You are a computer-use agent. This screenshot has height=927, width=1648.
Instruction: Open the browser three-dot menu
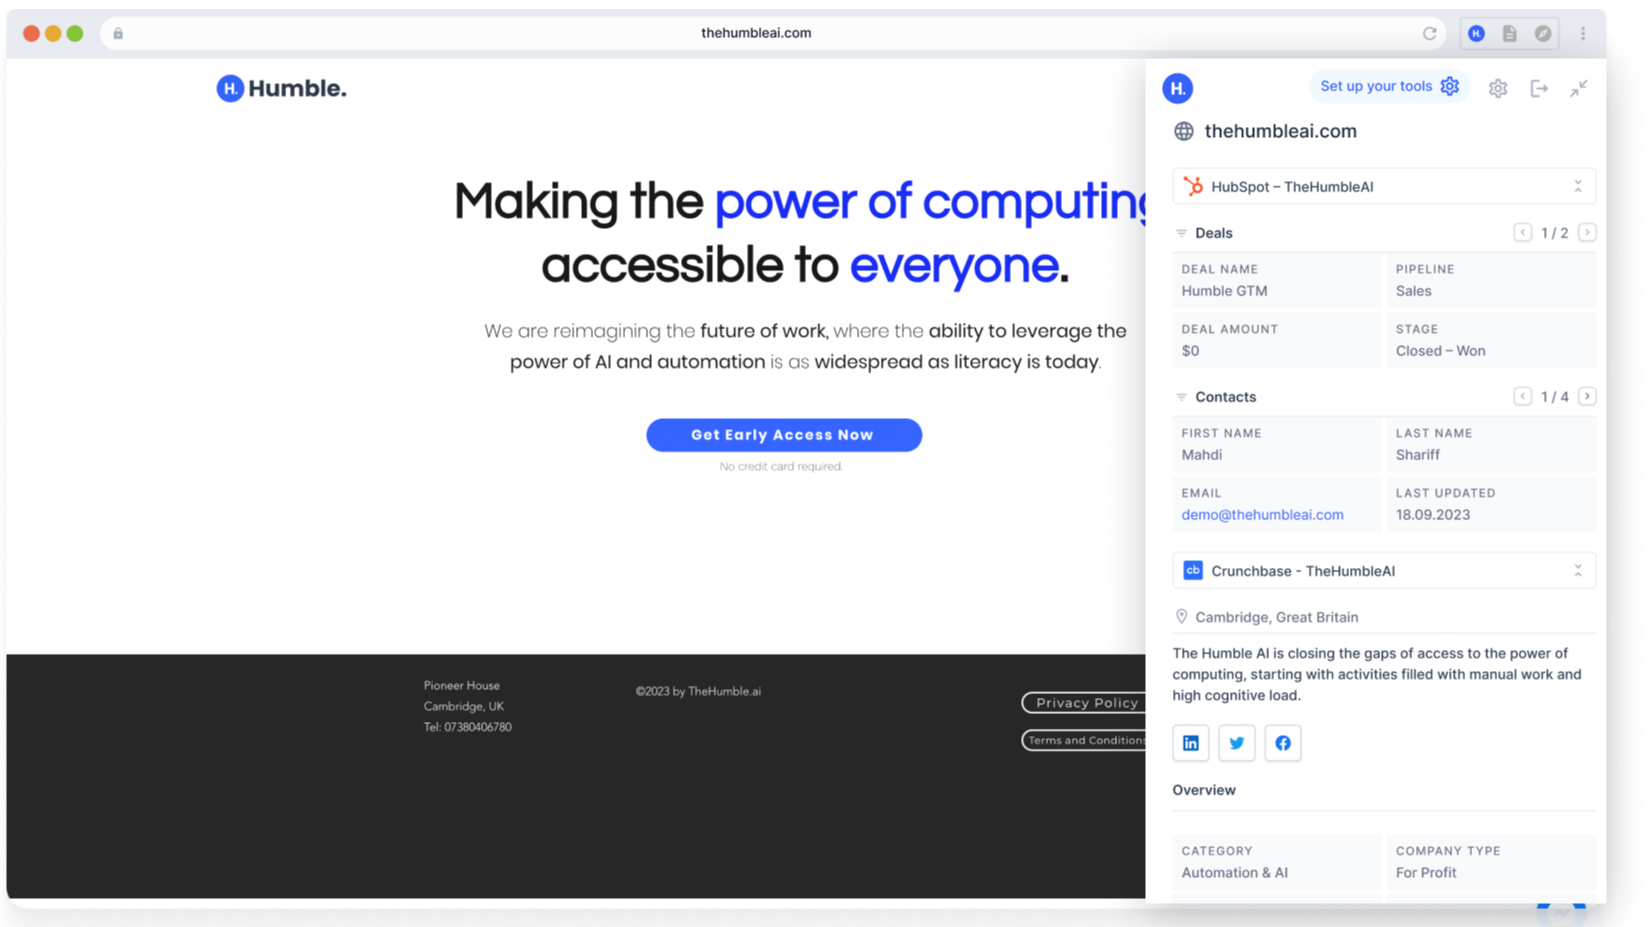pyautogui.click(x=1582, y=33)
